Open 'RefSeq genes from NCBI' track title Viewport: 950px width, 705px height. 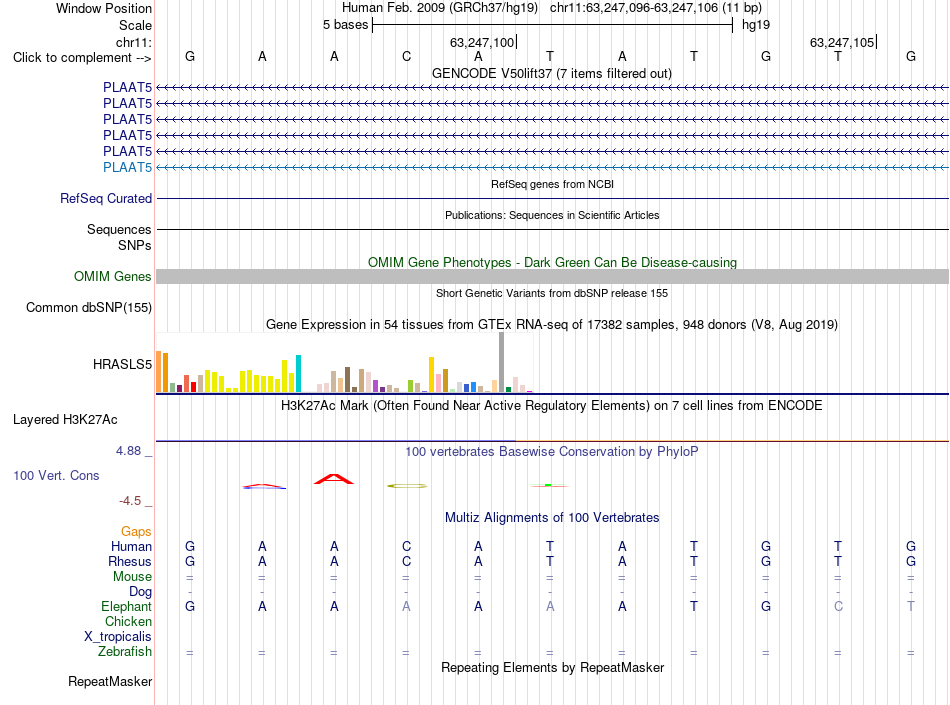click(552, 184)
